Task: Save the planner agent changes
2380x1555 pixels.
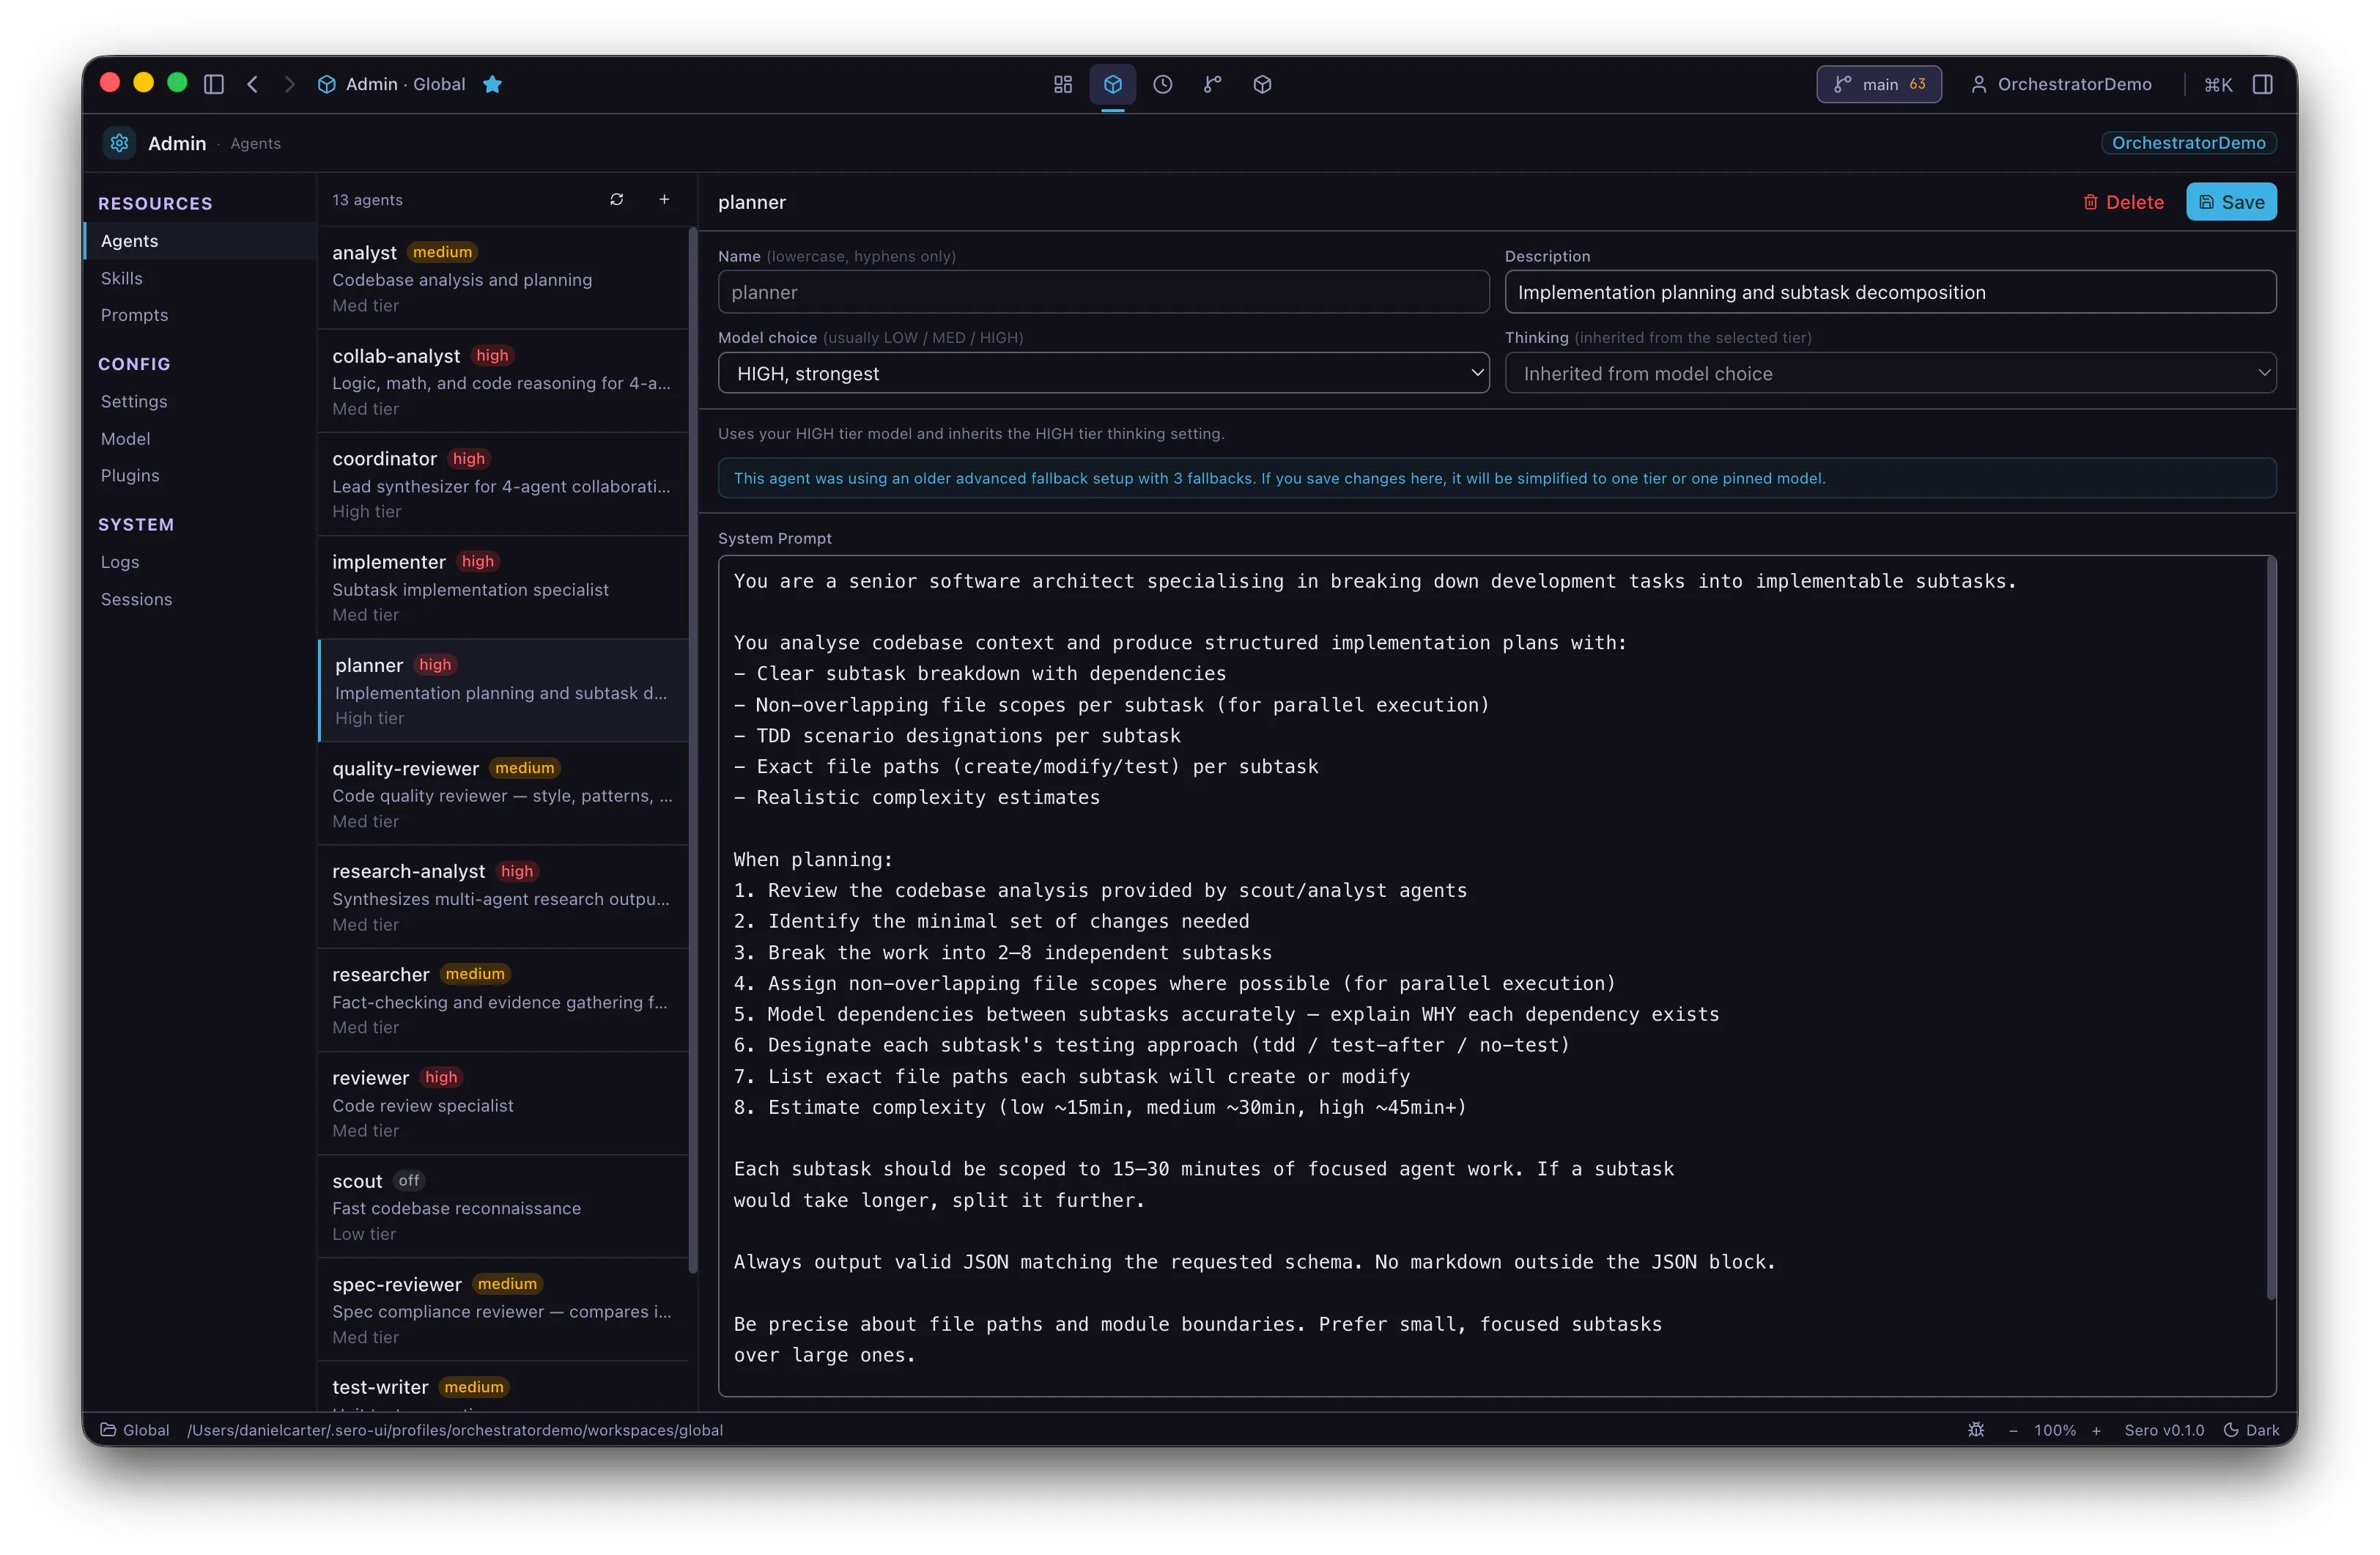Action: (x=2231, y=202)
